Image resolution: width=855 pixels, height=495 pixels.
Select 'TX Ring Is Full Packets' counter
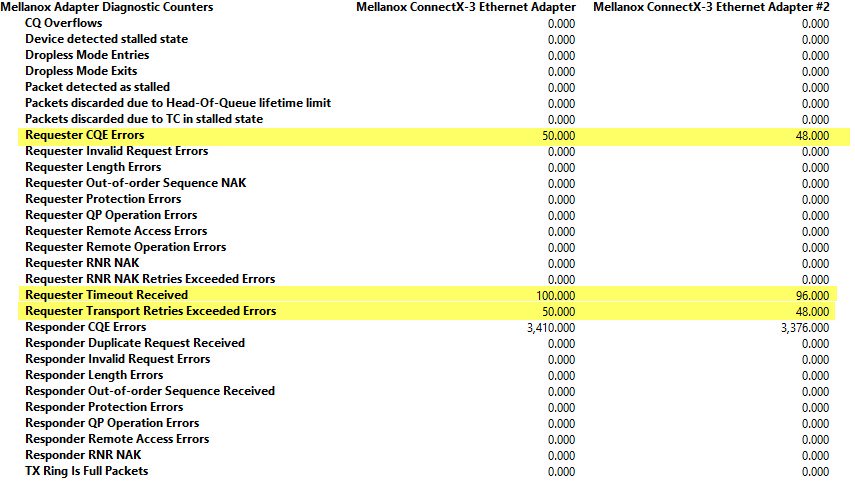click(x=87, y=471)
